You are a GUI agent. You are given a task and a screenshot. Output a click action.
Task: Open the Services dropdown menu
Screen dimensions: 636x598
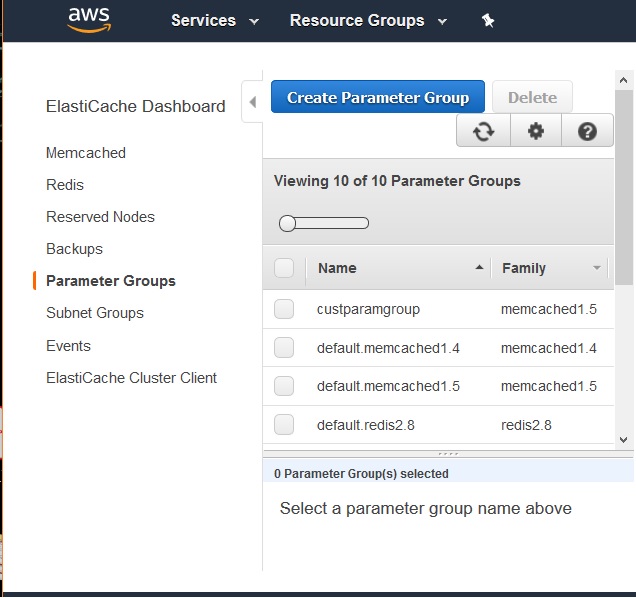214,20
